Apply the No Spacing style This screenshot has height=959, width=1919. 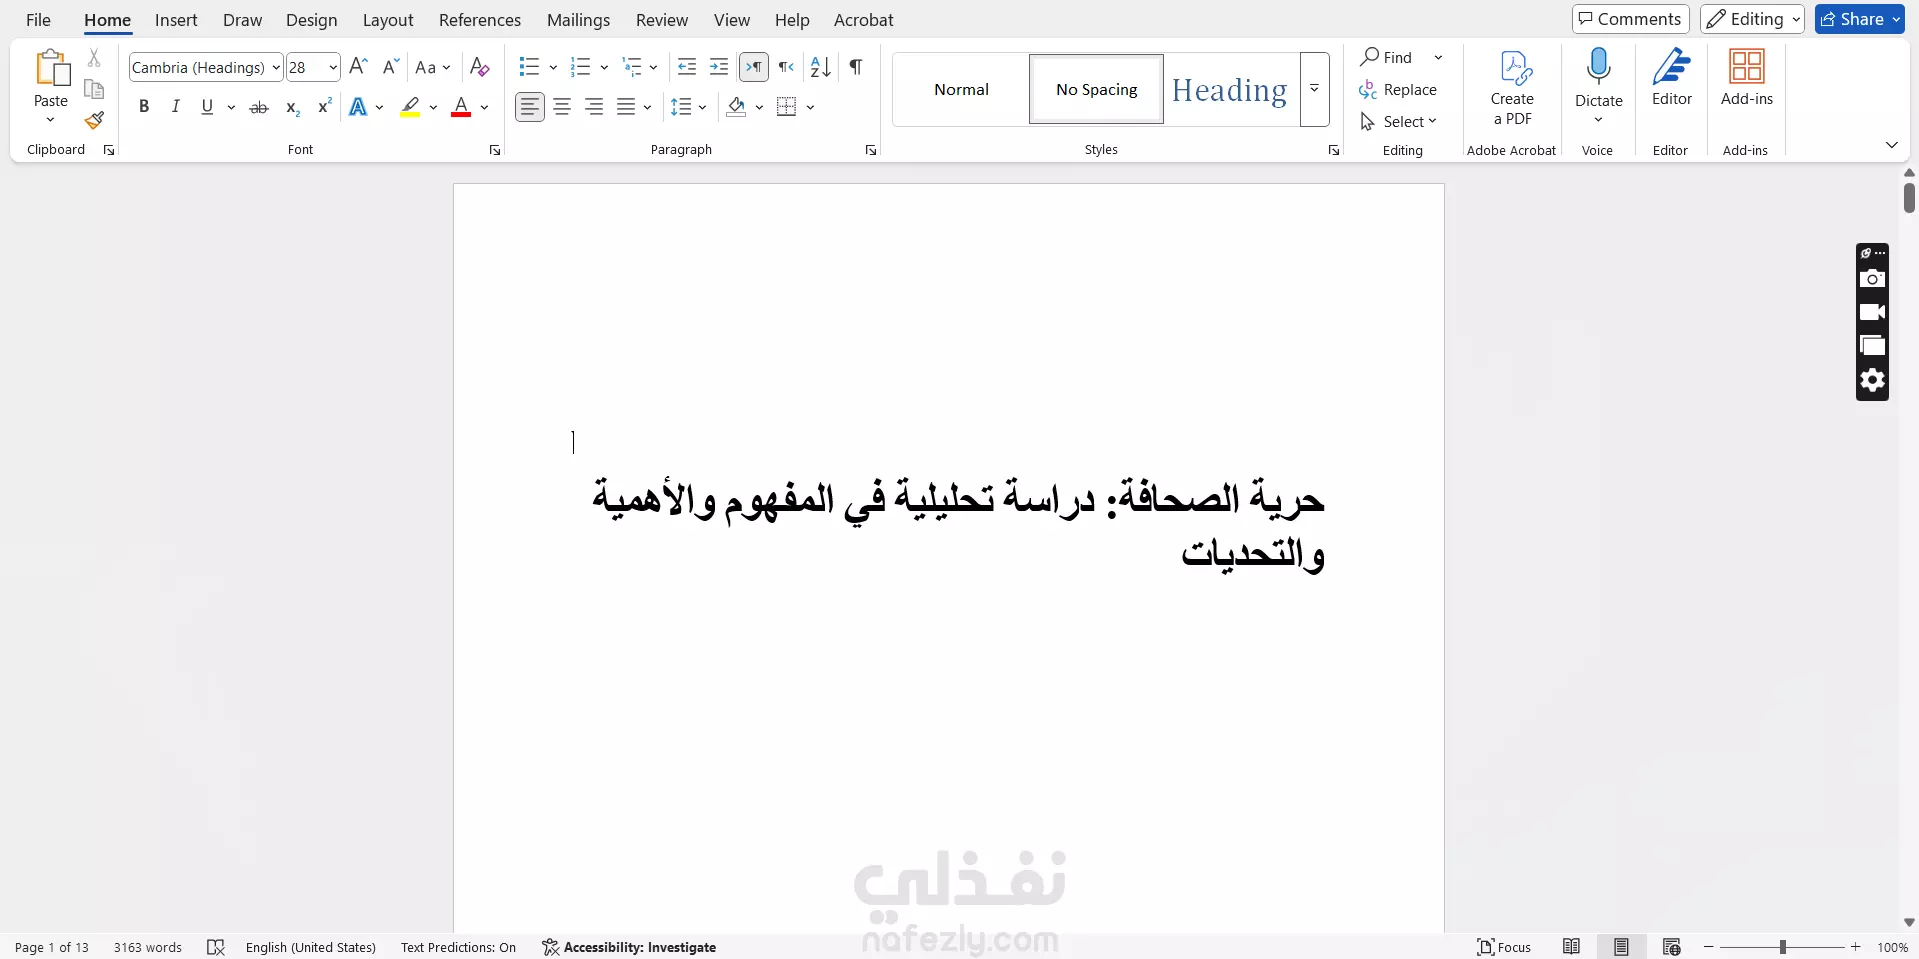point(1097,89)
